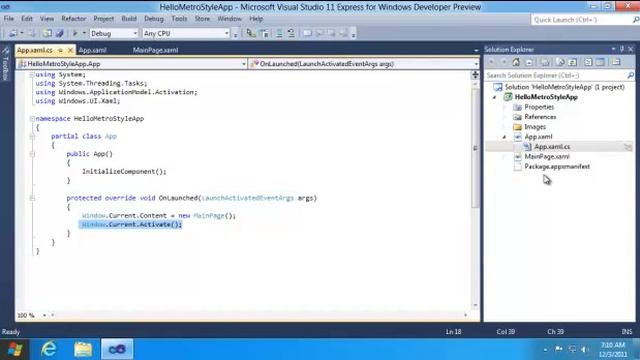Viewport: 640px width, 360px height.
Task: Click the last Solution Explorer toolbar icon
Action: pyautogui.click(x=616, y=62)
